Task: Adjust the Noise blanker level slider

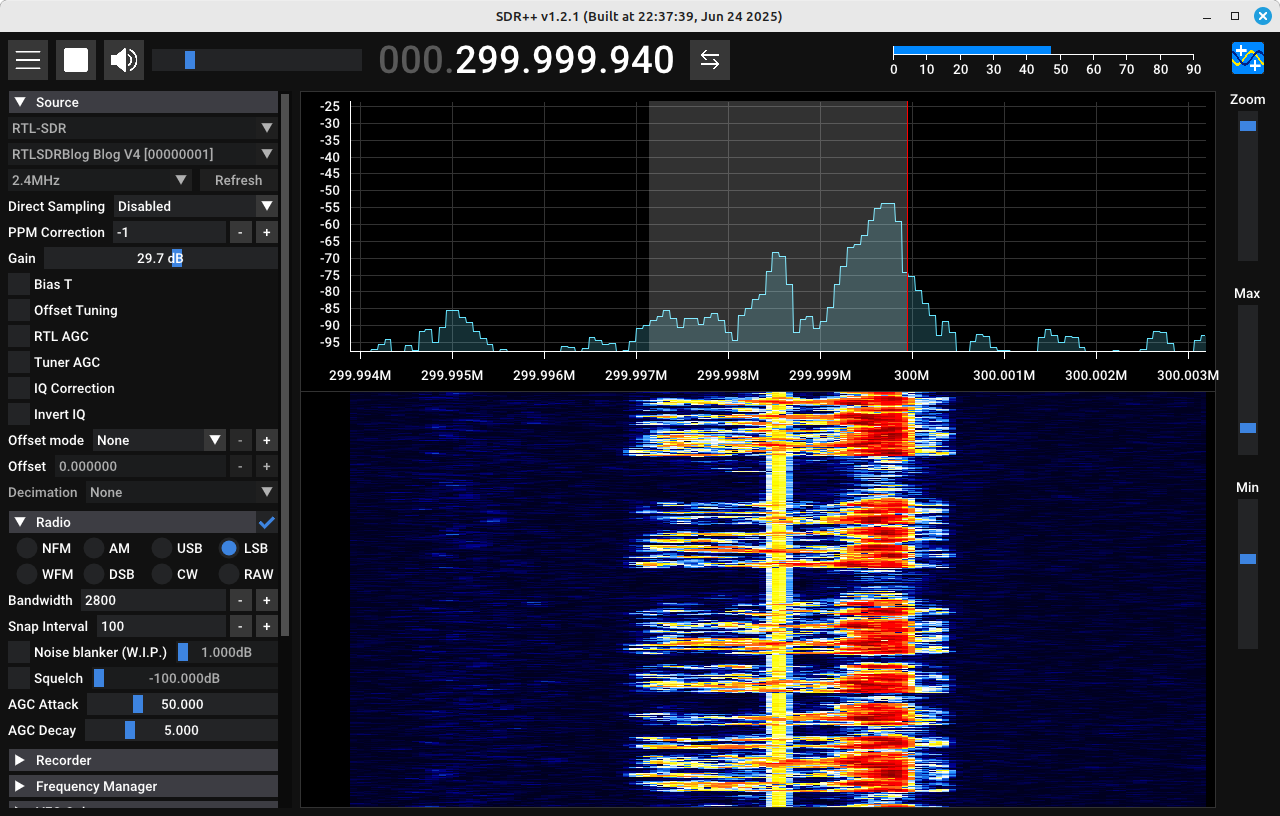Action: [x=226, y=652]
